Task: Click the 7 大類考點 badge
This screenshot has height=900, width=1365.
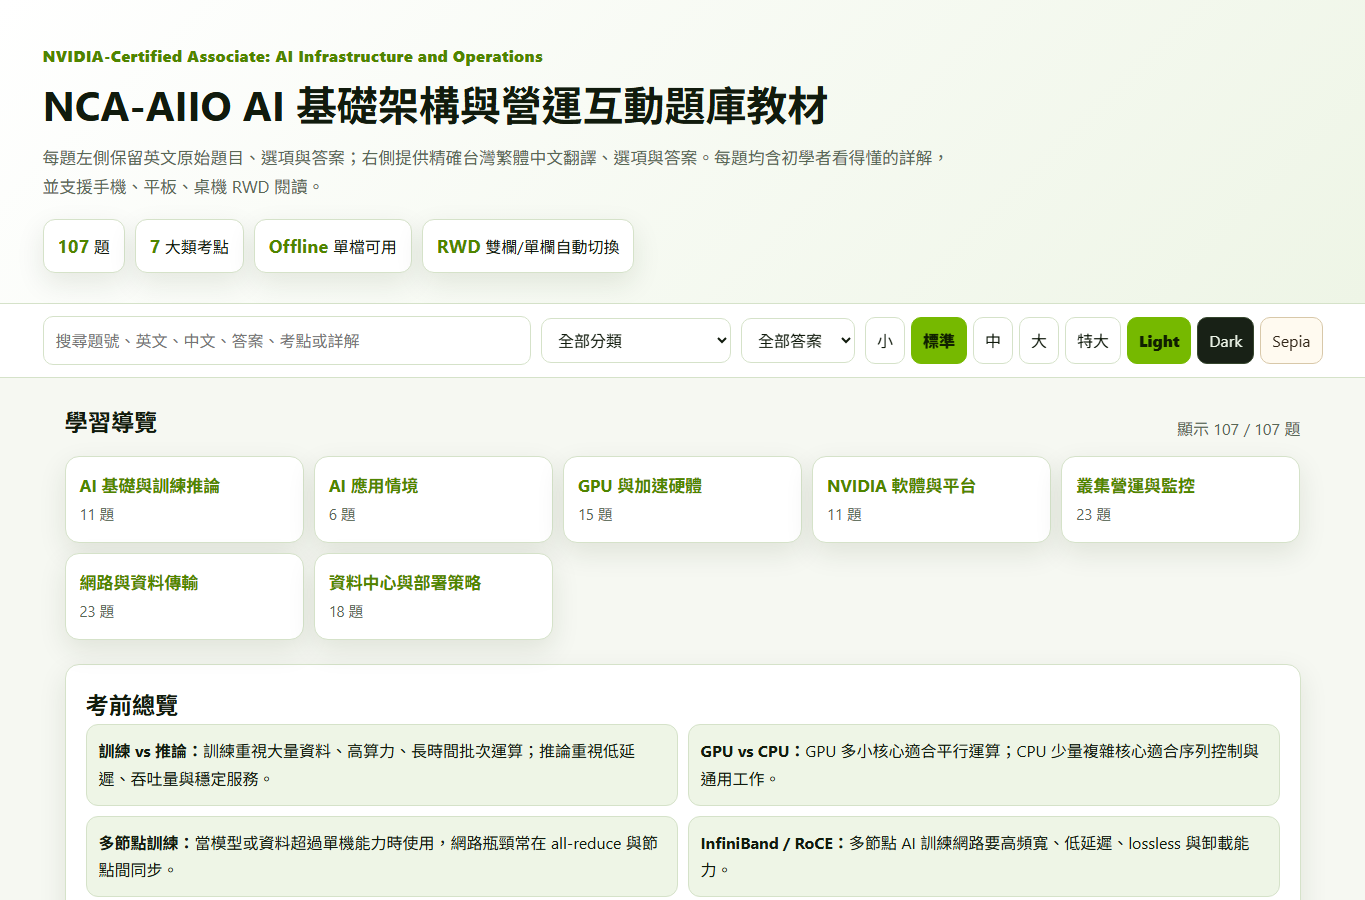Action: point(189,246)
